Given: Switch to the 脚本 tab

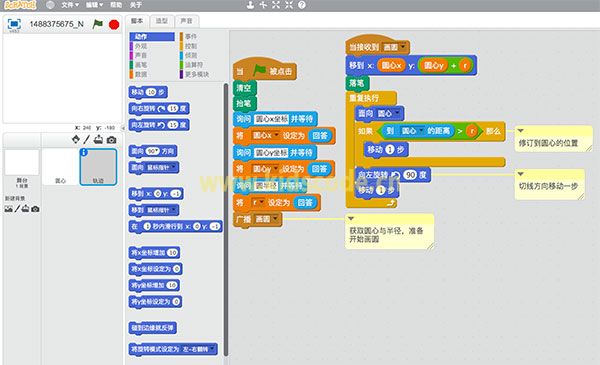Looking at the screenshot, I should tap(137, 21).
